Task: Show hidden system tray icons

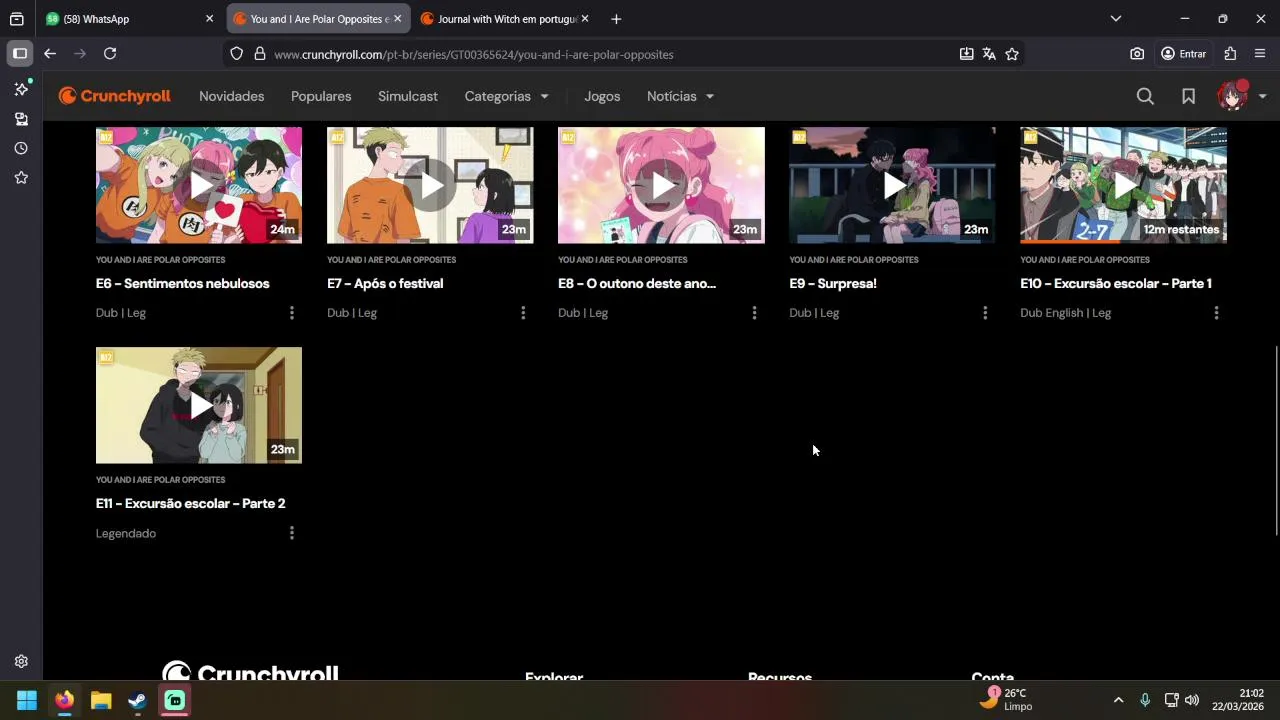Action: point(1118,700)
